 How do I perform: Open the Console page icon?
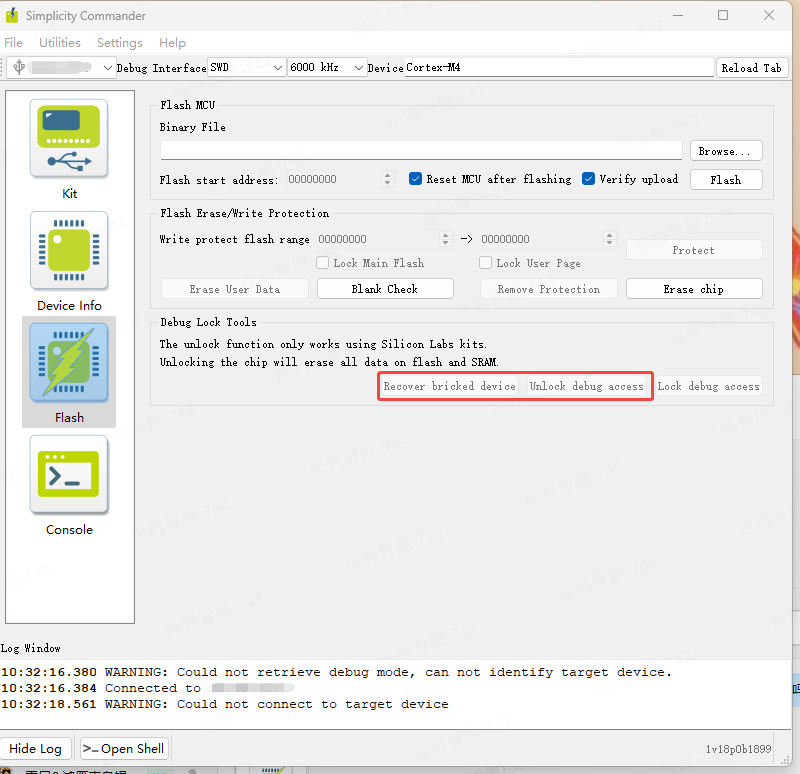tap(69, 475)
